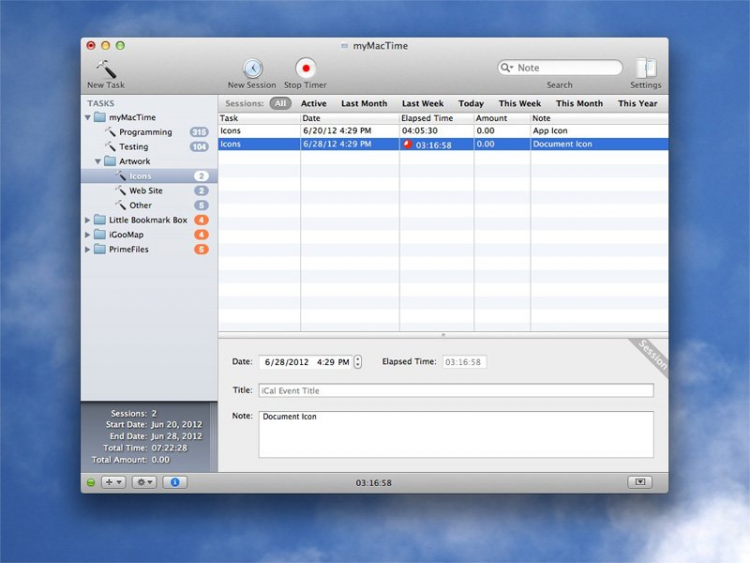Select the Document Icon session row
Viewport: 750px width, 563px height.
[x=443, y=144]
